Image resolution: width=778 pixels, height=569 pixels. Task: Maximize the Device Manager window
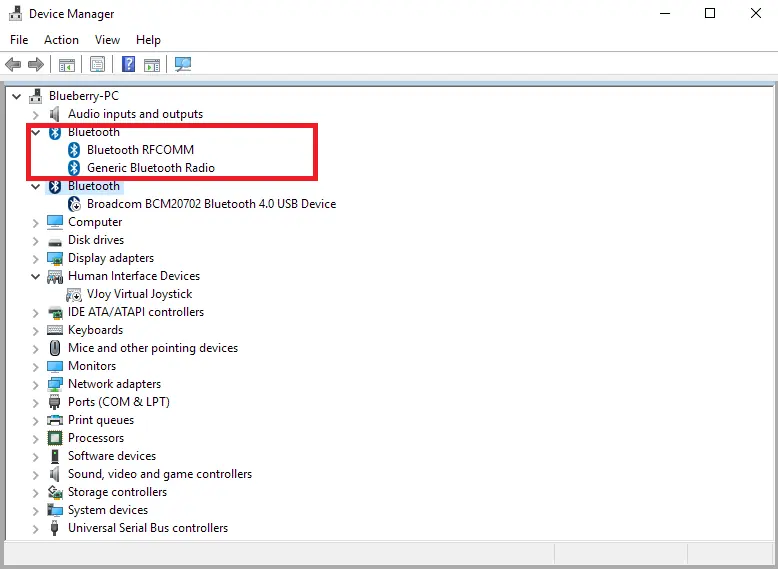pyautogui.click(x=710, y=13)
